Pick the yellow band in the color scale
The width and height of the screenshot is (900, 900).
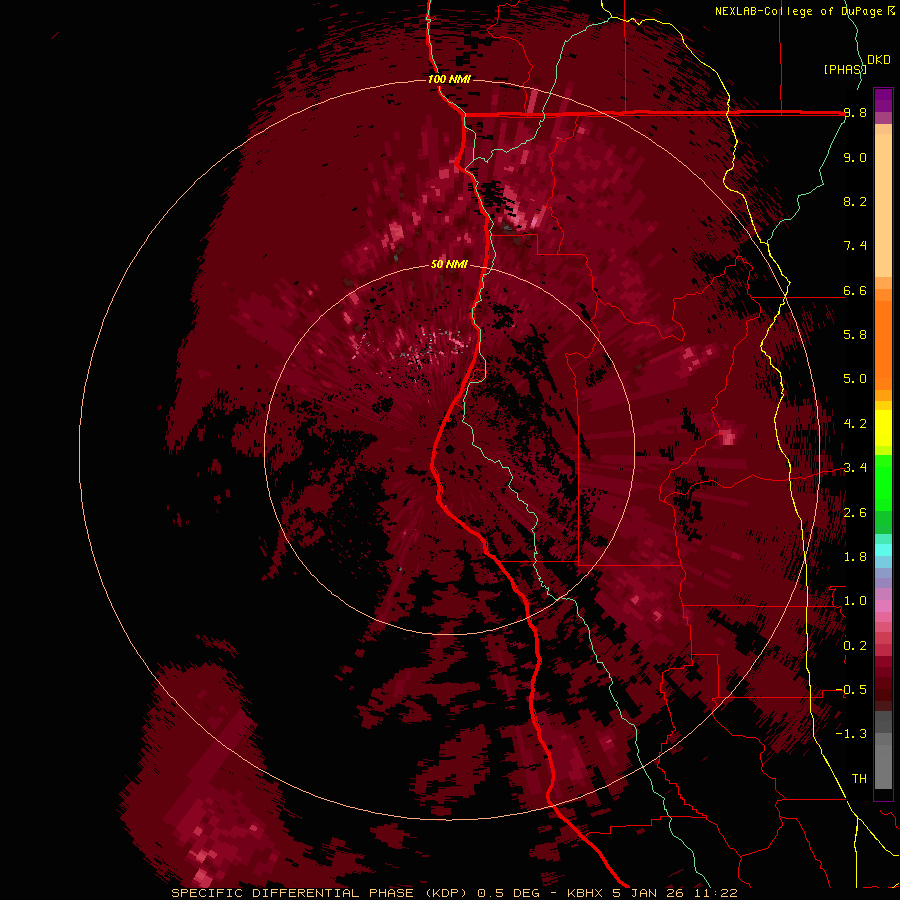coord(883,428)
